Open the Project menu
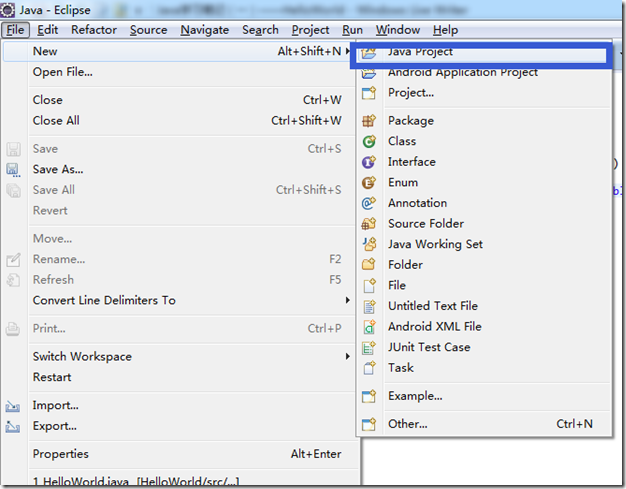Viewport: 626px width, 489px height. [x=310, y=30]
